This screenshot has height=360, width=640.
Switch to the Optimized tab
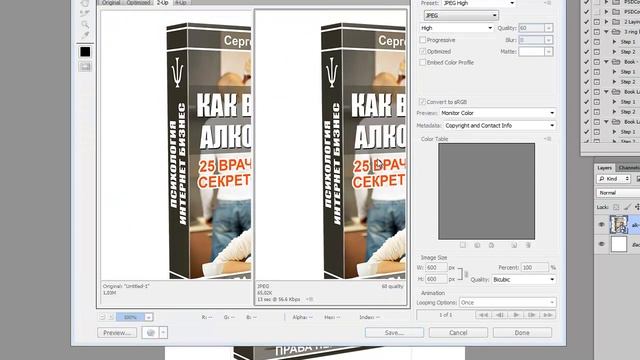click(x=138, y=2)
